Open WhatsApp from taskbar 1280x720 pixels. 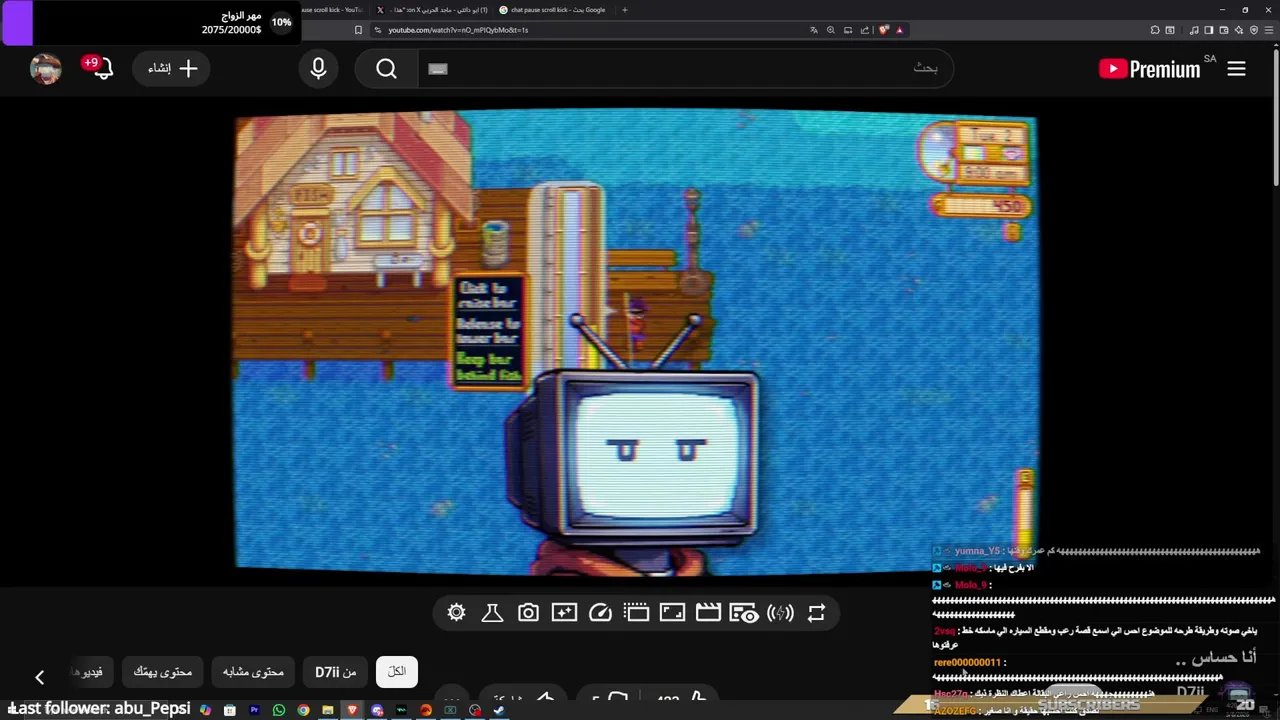pos(278,710)
